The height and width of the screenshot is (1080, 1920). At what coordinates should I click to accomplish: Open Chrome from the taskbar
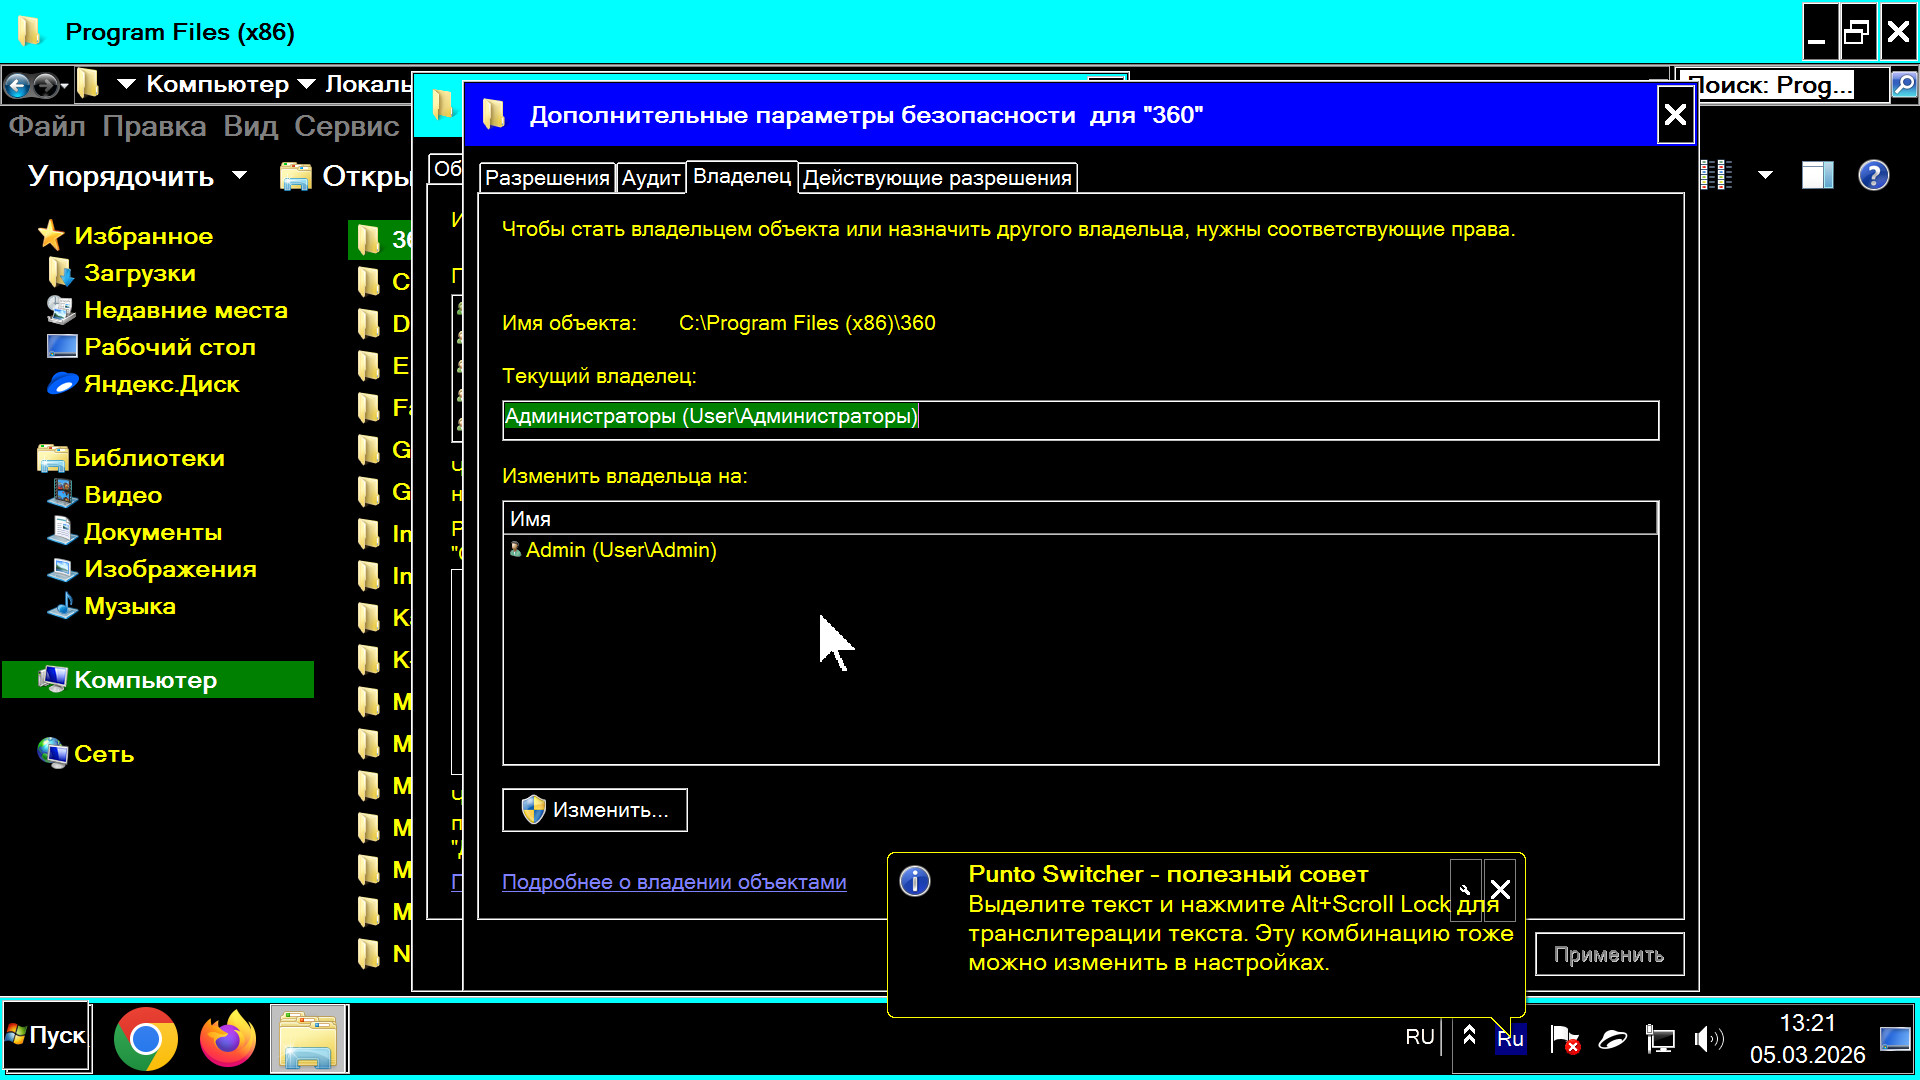coord(146,1039)
